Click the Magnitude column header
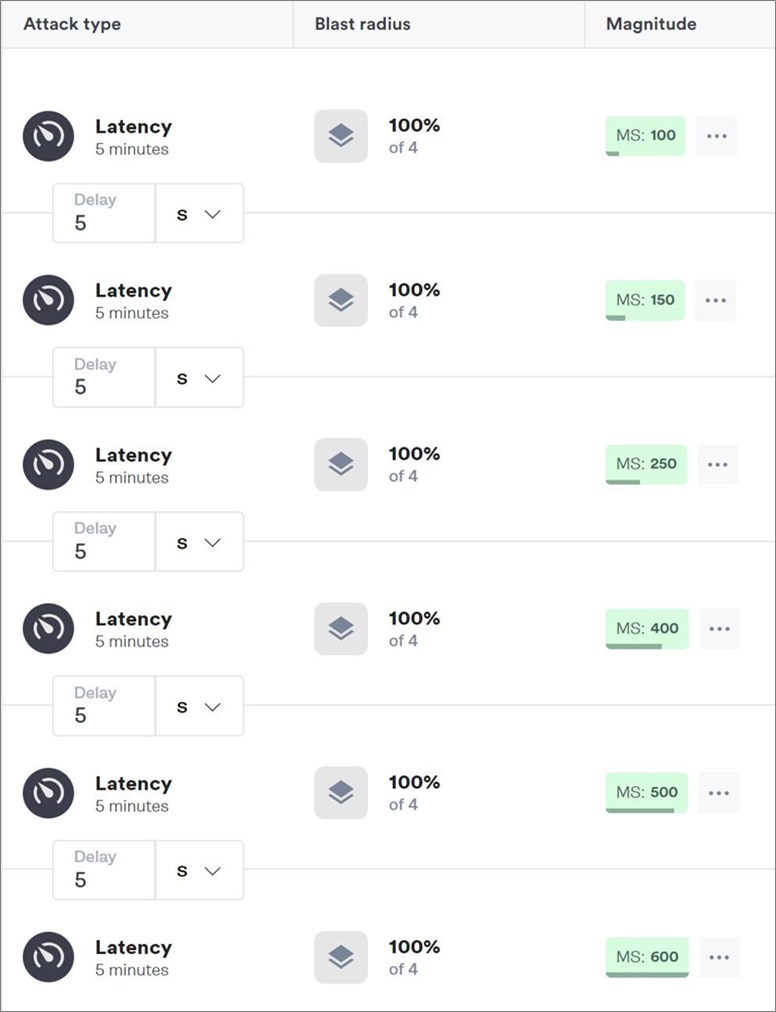Viewport: 776px width, 1012px height. coord(651,25)
